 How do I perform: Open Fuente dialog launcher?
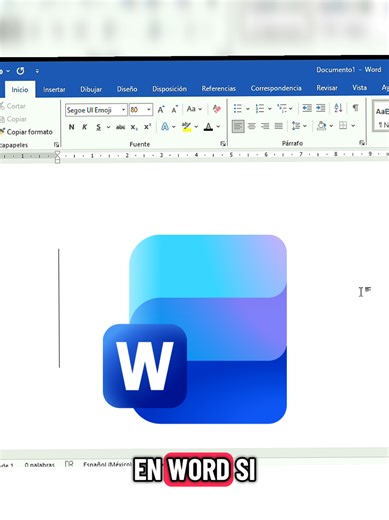tap(223, 144)
